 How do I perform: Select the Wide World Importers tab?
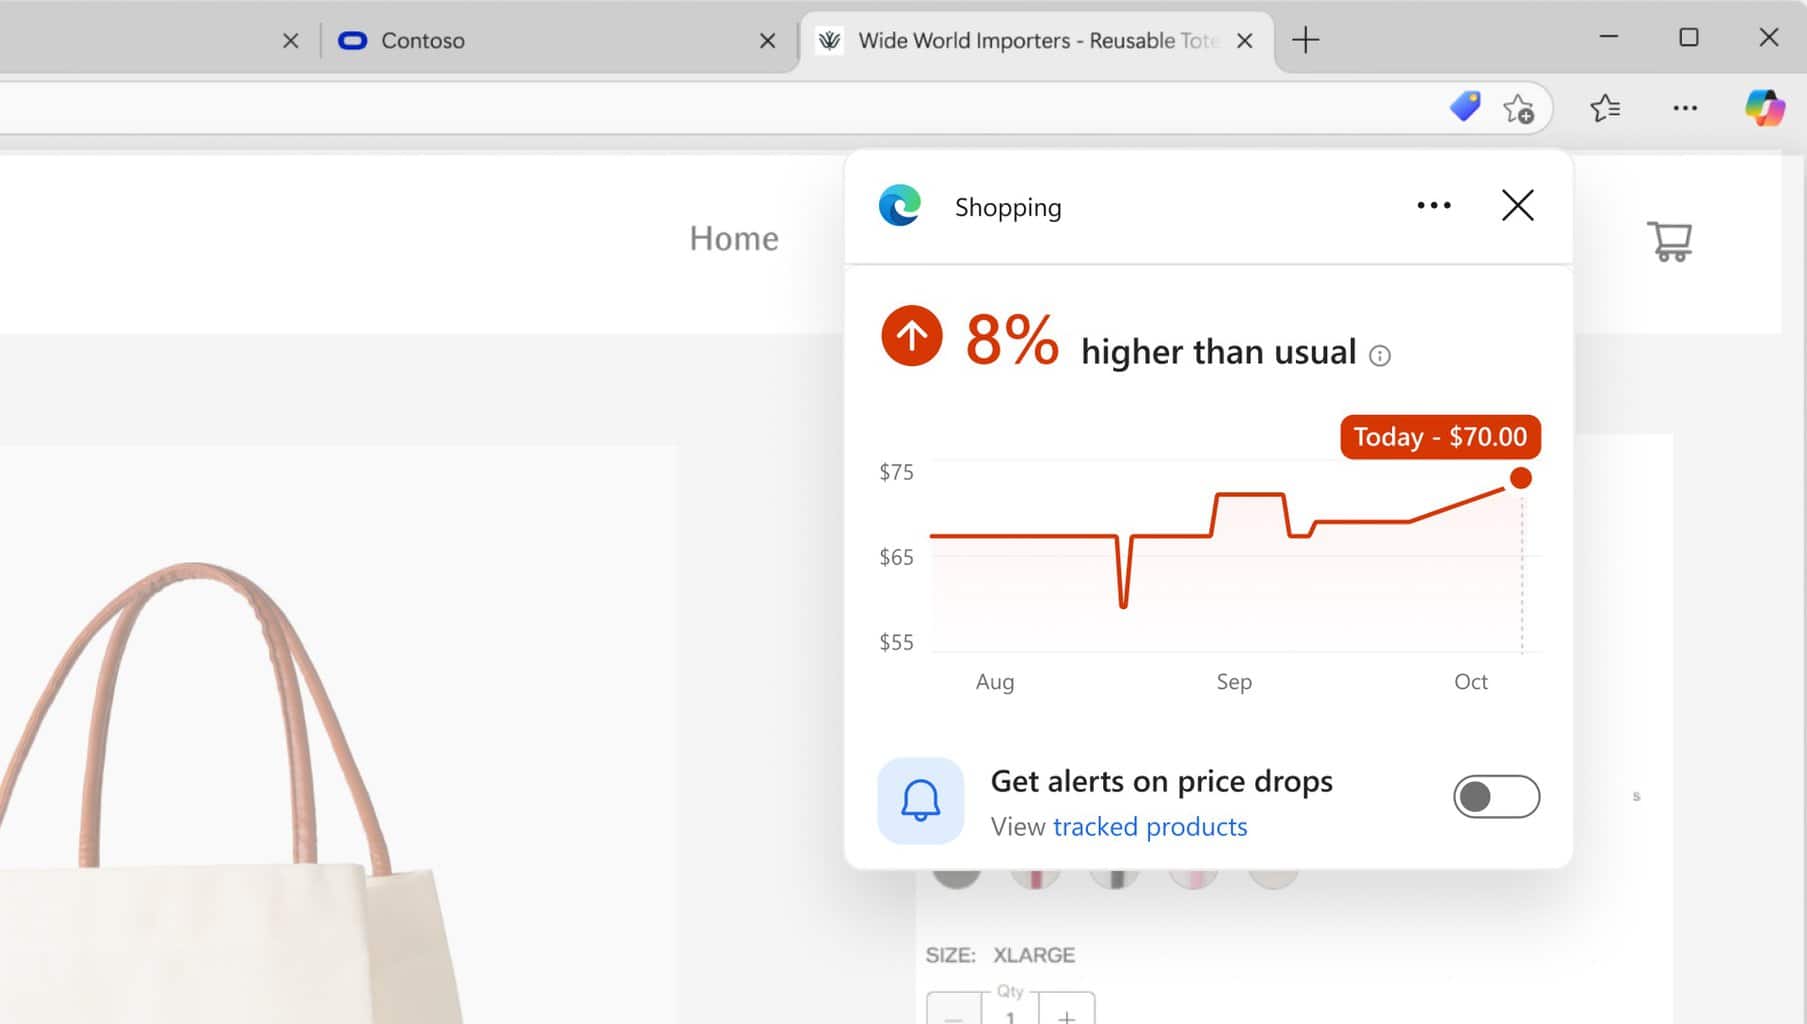[x=1037, y=41]
